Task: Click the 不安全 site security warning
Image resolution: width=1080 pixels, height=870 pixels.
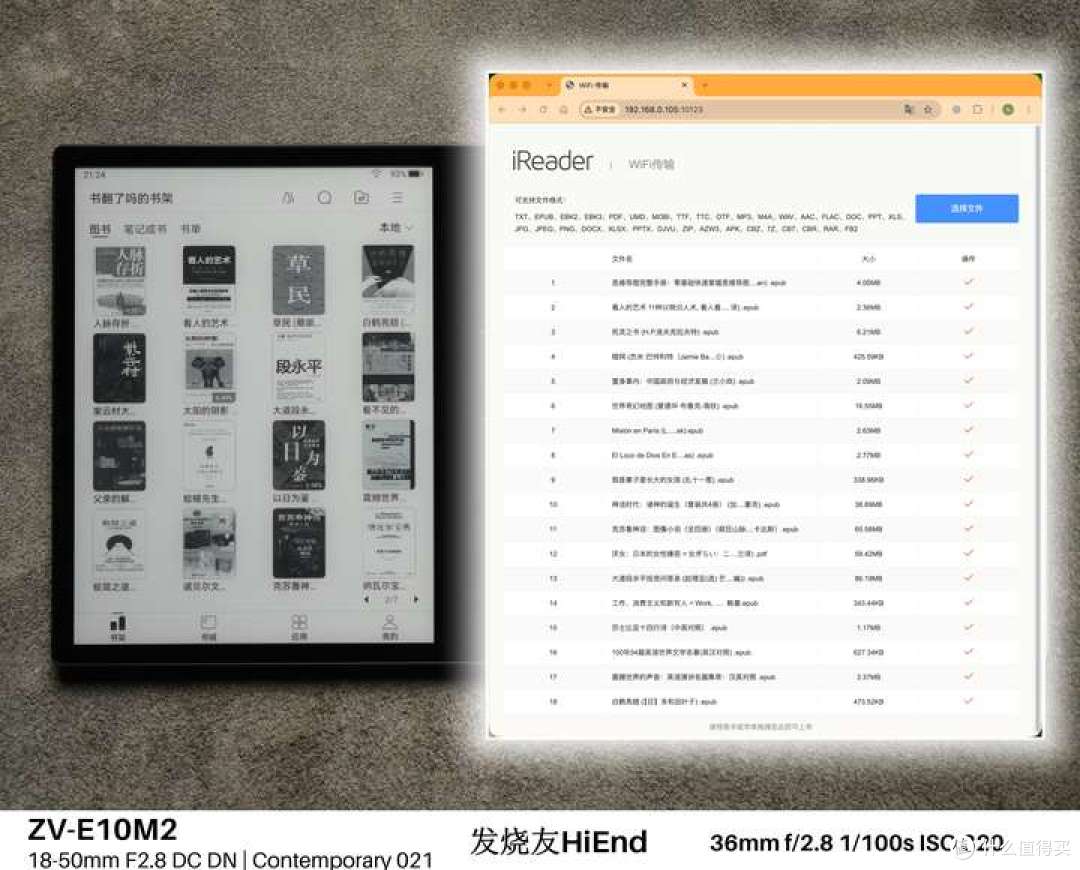Action: click(599, 110)
